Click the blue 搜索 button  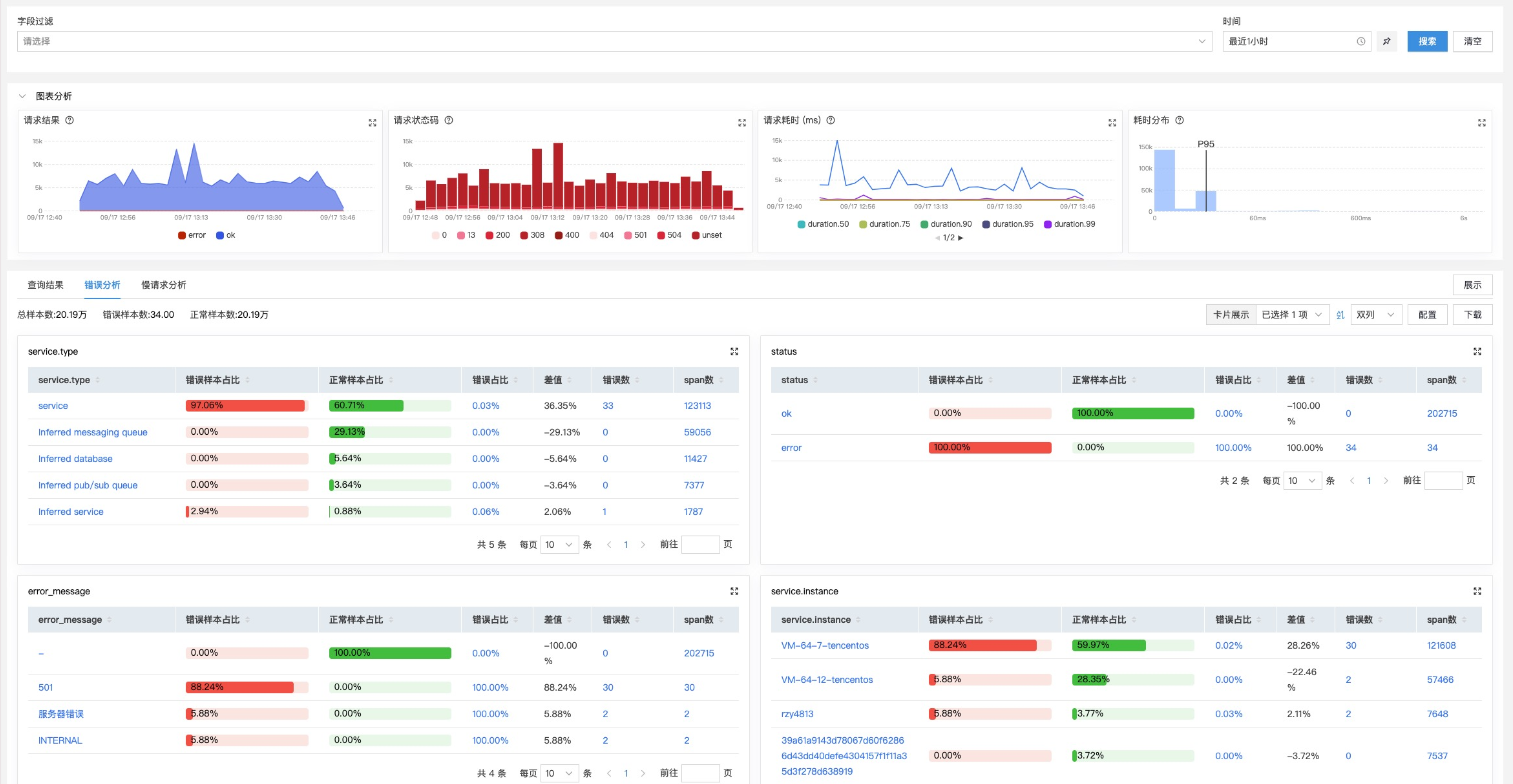pyautogui.click(x=1426, y=41)
